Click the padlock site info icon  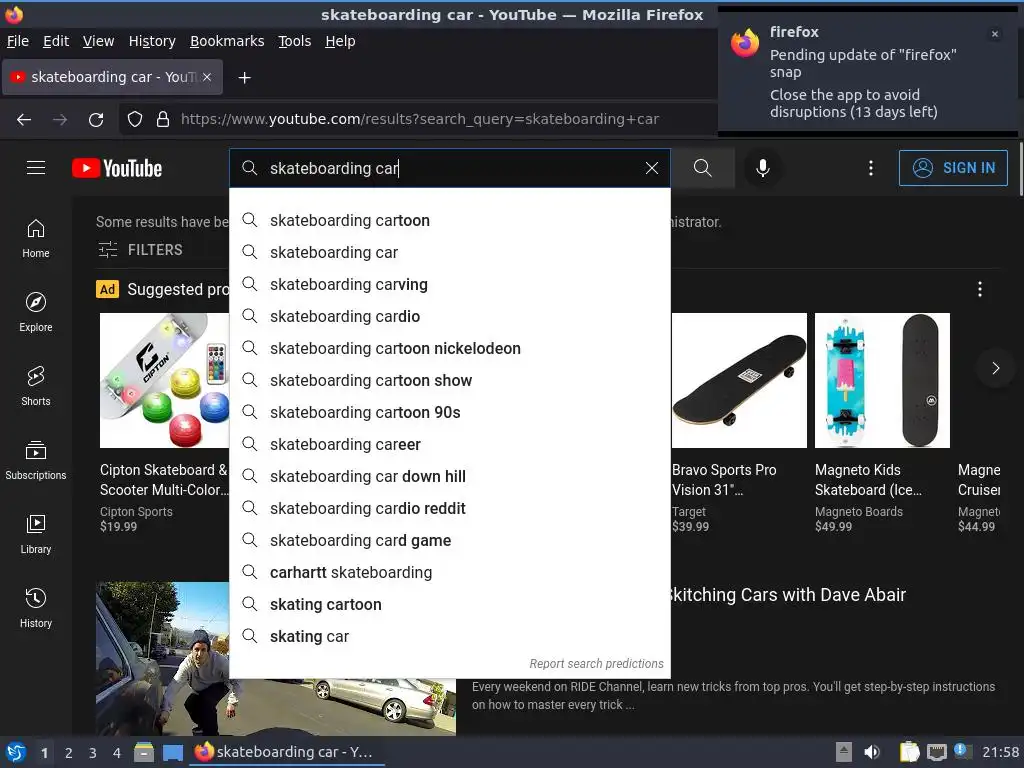pyautogui.click(x=163, y=119)
